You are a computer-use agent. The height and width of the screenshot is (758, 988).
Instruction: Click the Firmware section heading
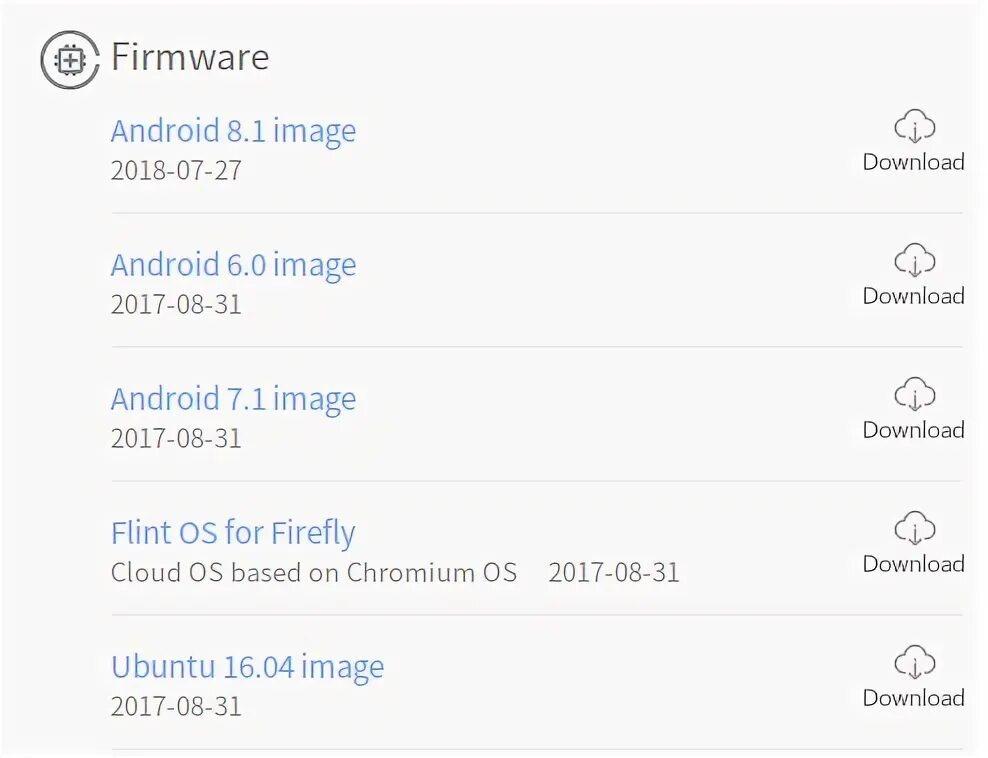(x=190, y=57)
